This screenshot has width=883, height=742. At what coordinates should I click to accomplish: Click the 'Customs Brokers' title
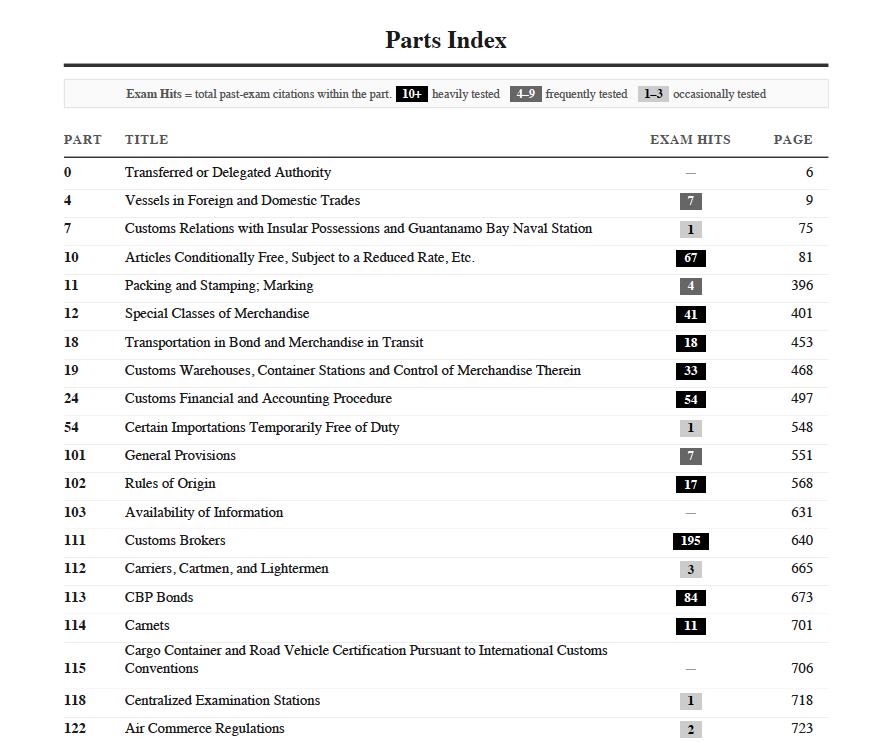175,540
